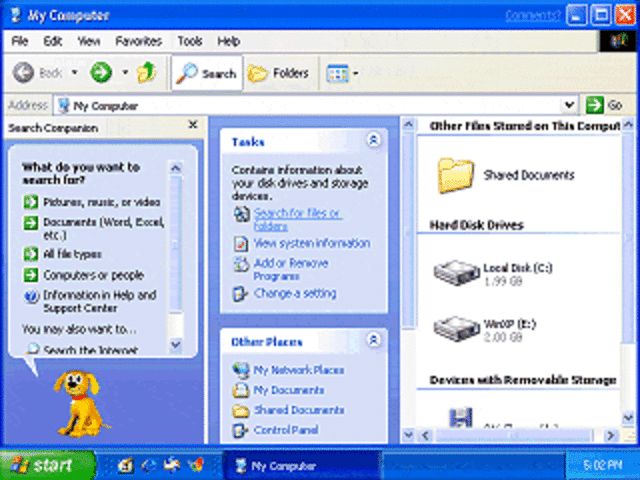This screenshot has width=640, height=480.
Task: Click the View system information icon
Action: click(x=241, y=244)
